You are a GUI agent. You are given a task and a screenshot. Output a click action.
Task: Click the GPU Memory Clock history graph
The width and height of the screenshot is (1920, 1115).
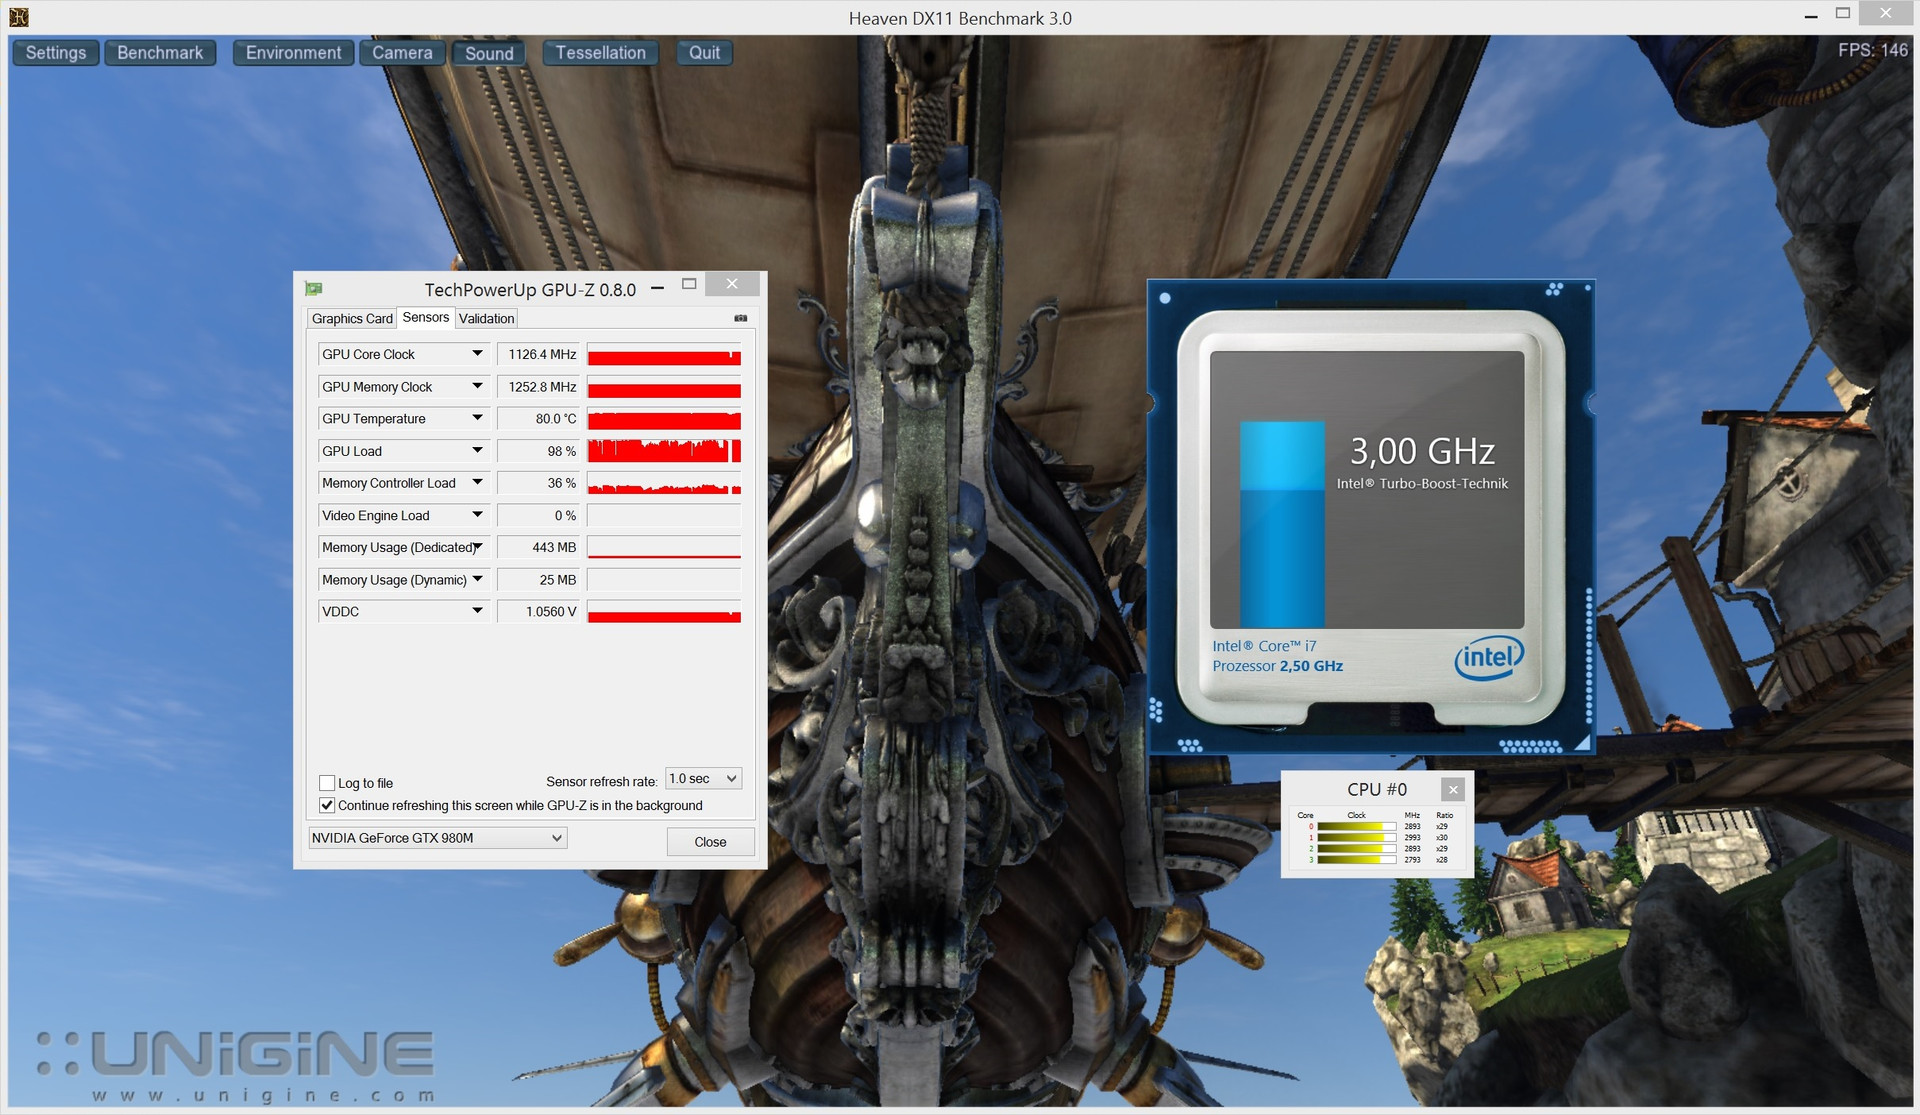click(664, 387)
